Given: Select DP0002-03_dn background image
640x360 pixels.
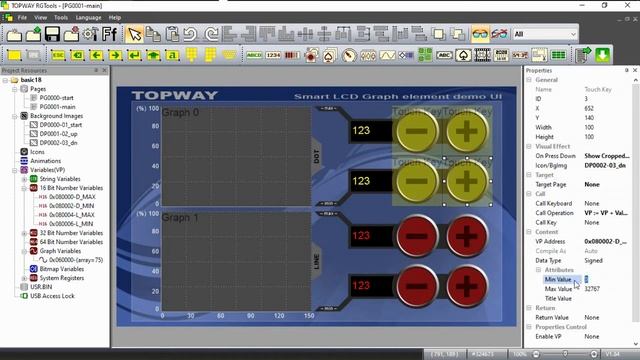Looking at the screenshot, I should click(58, 143).
